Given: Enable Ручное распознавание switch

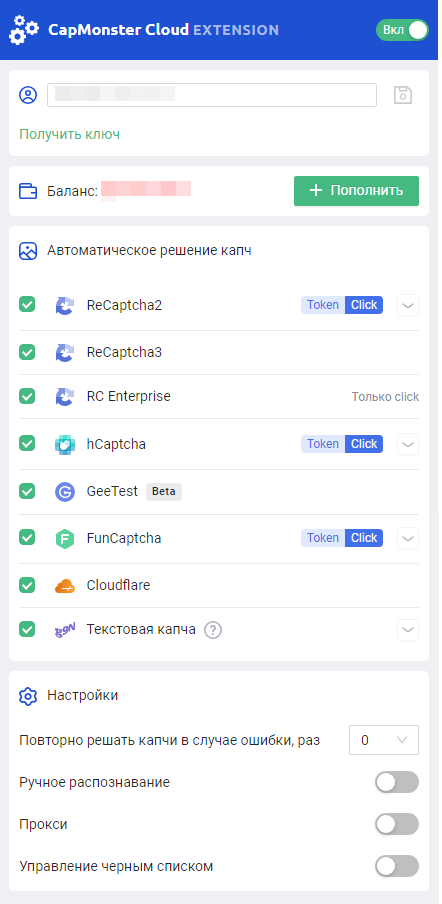Looking at the screenshot, I should pyautogui.click(x=396, y=782).
